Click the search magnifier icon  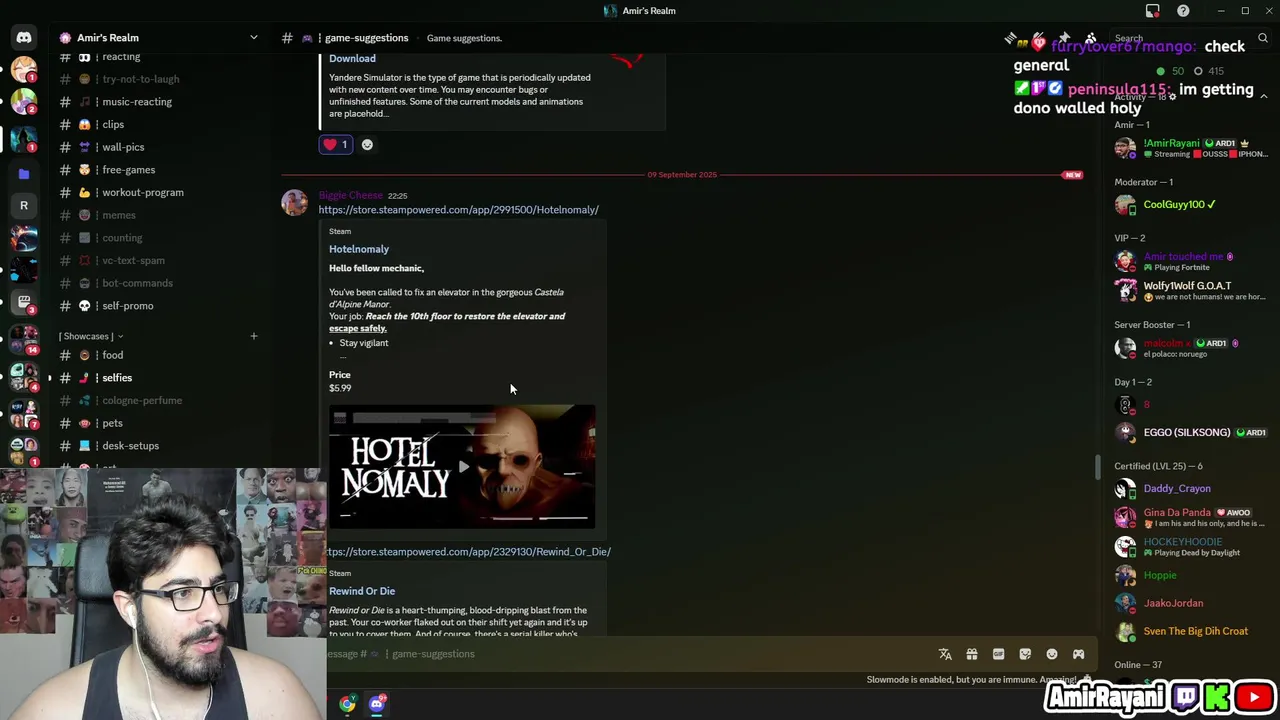pos(1263,38)
